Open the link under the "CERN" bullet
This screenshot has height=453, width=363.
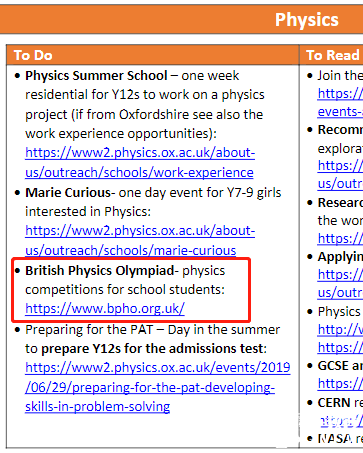341,421
